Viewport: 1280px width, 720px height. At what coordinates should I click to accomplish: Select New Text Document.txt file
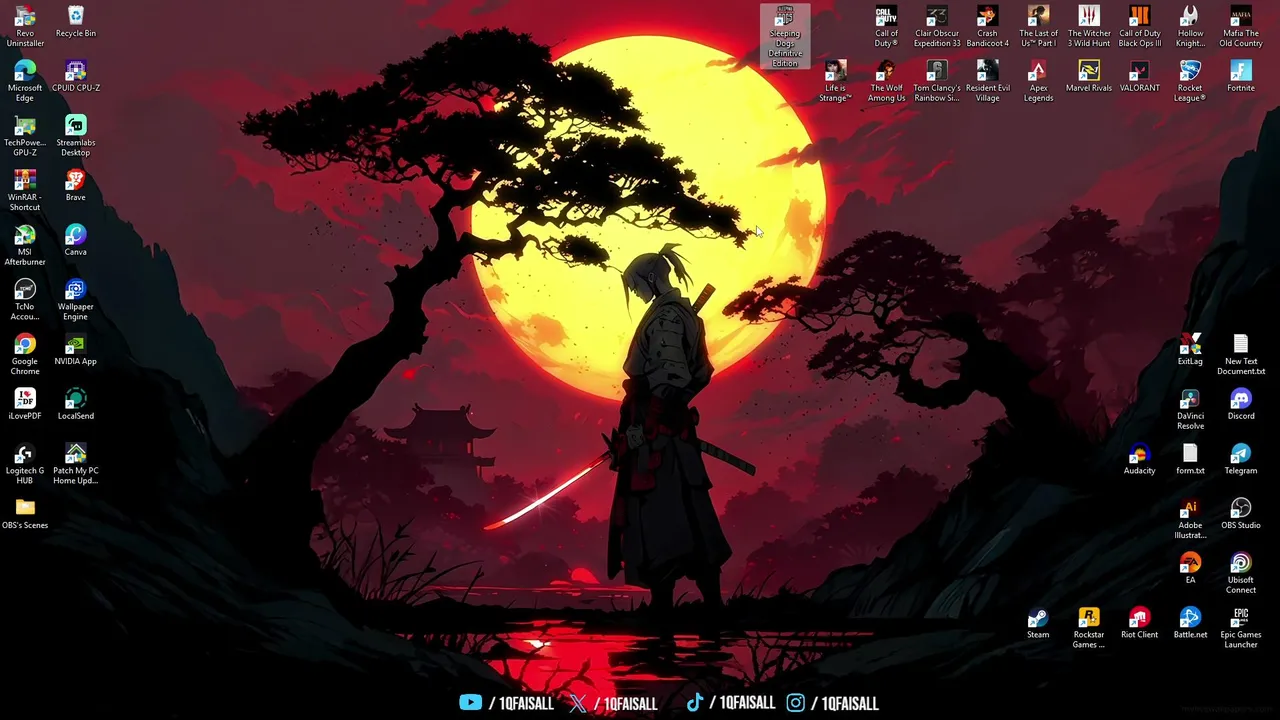coord(1241,355)
